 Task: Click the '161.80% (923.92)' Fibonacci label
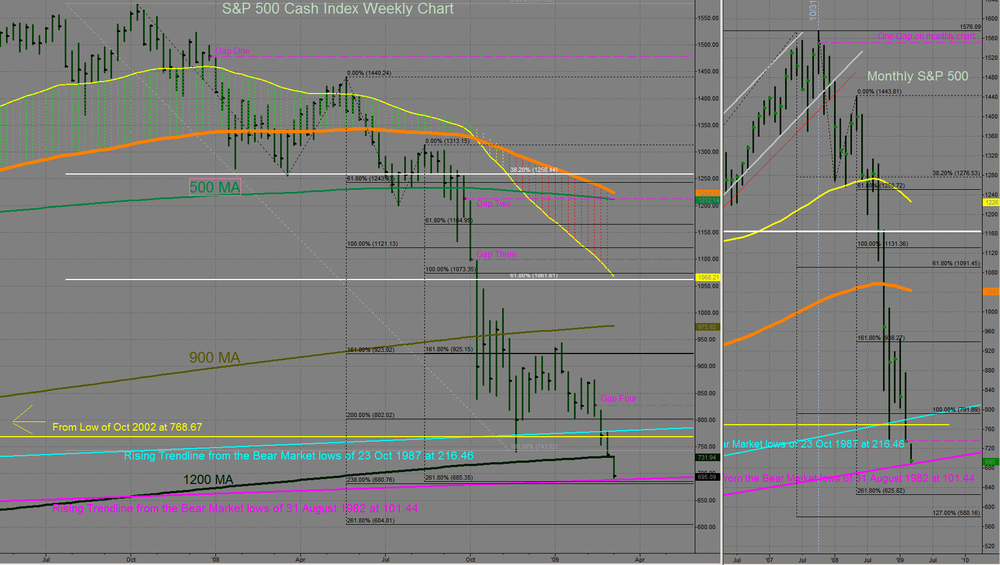[371, 349]
